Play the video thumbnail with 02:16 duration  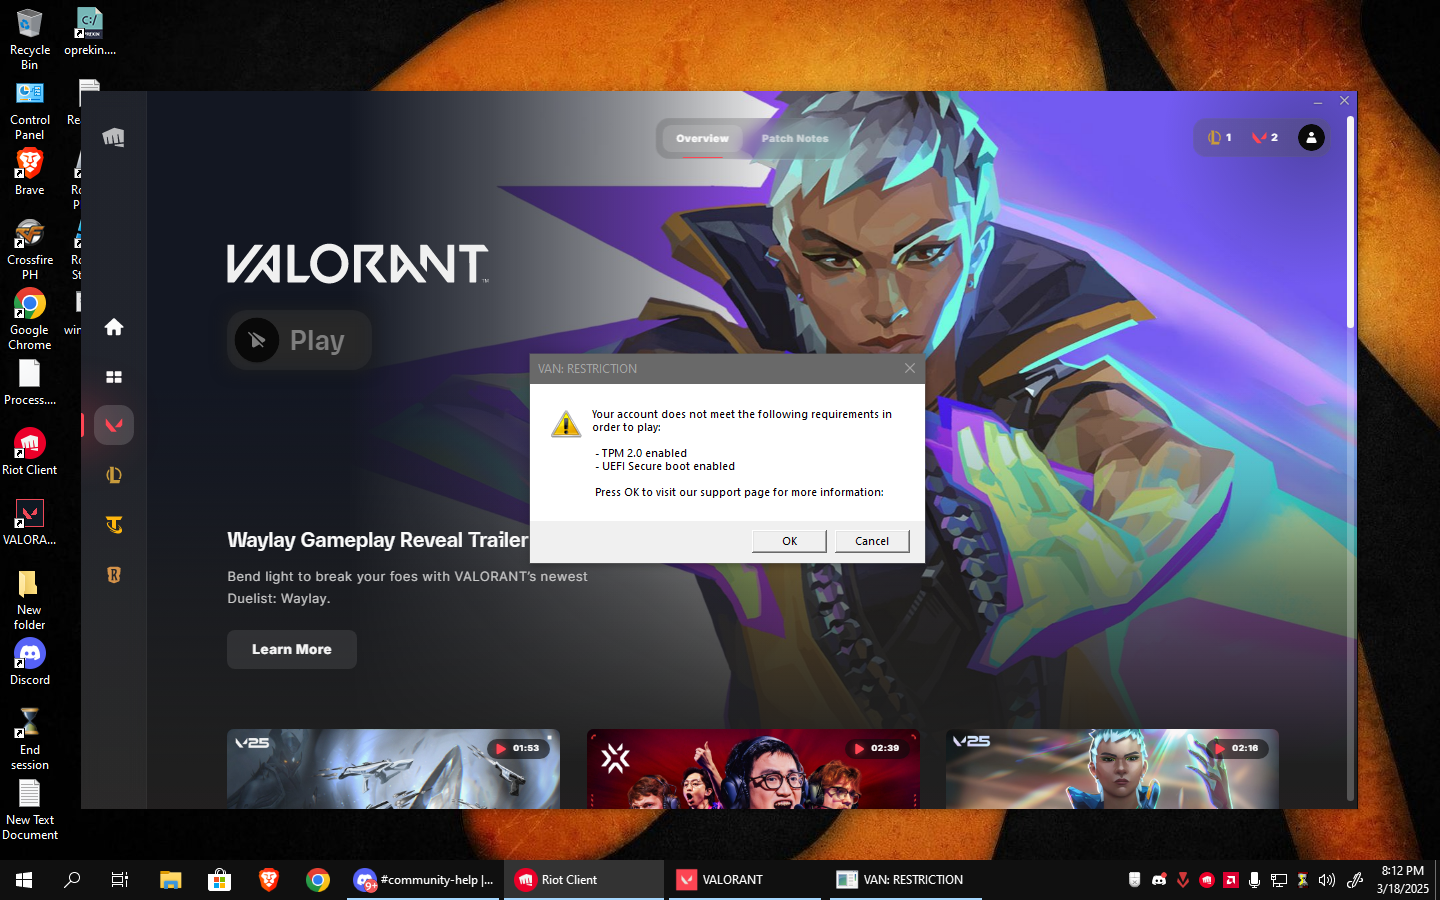tap(1112, 769)
